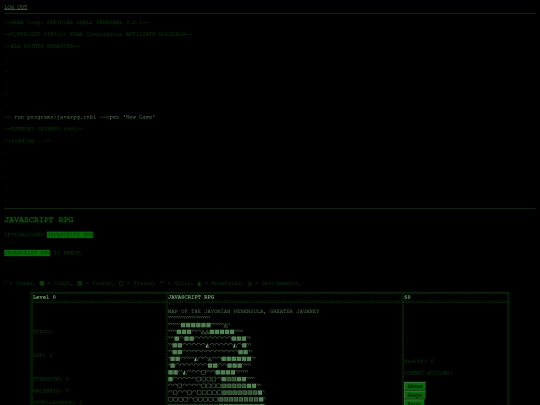Click the Forest square in the legend

point(80,283)
